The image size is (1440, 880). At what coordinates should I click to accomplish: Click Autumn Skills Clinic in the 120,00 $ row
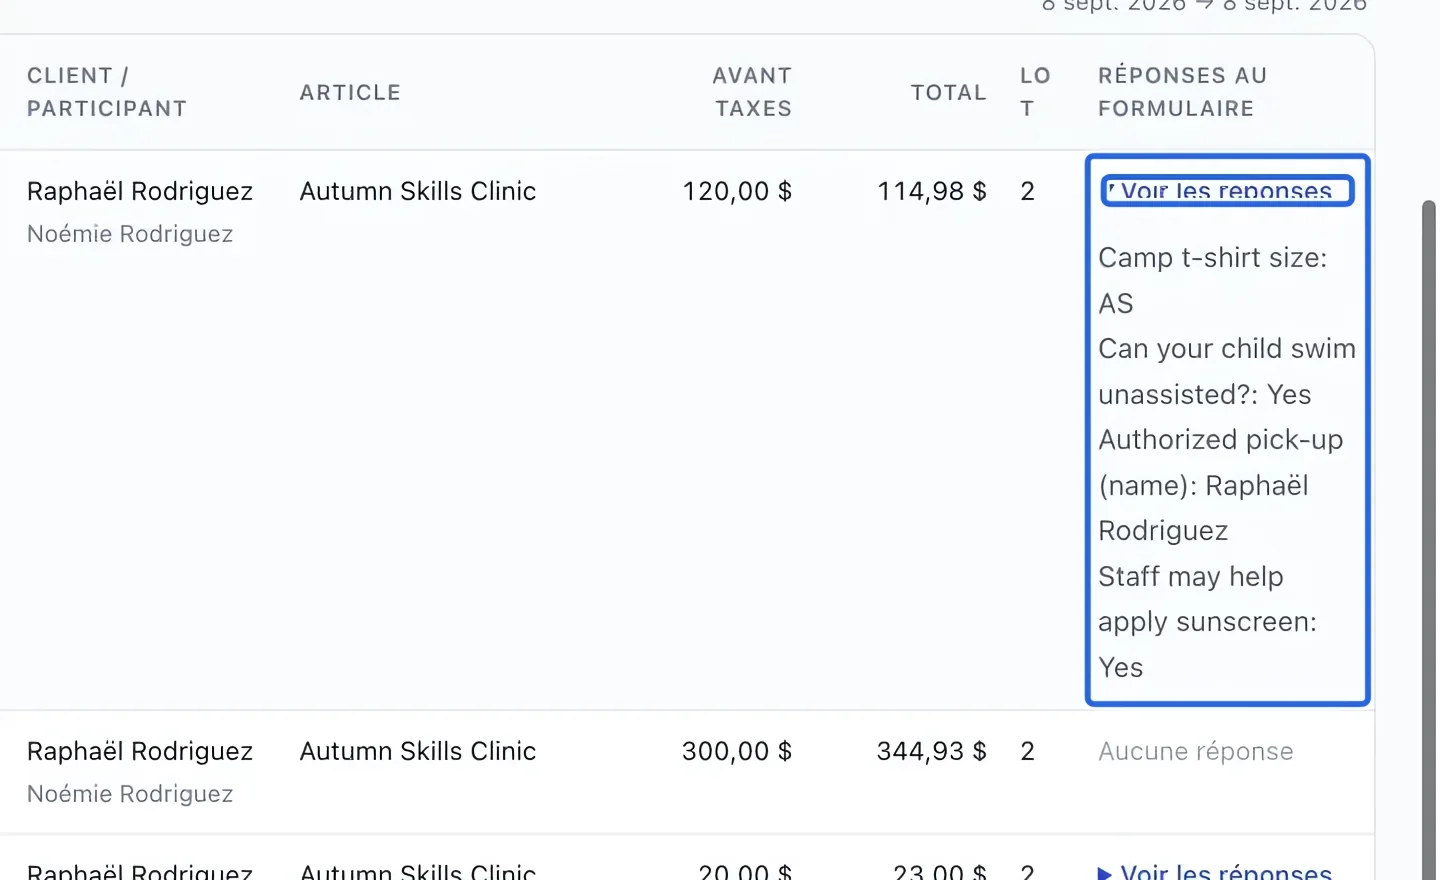pyautogui.click(x=418, y=191)
